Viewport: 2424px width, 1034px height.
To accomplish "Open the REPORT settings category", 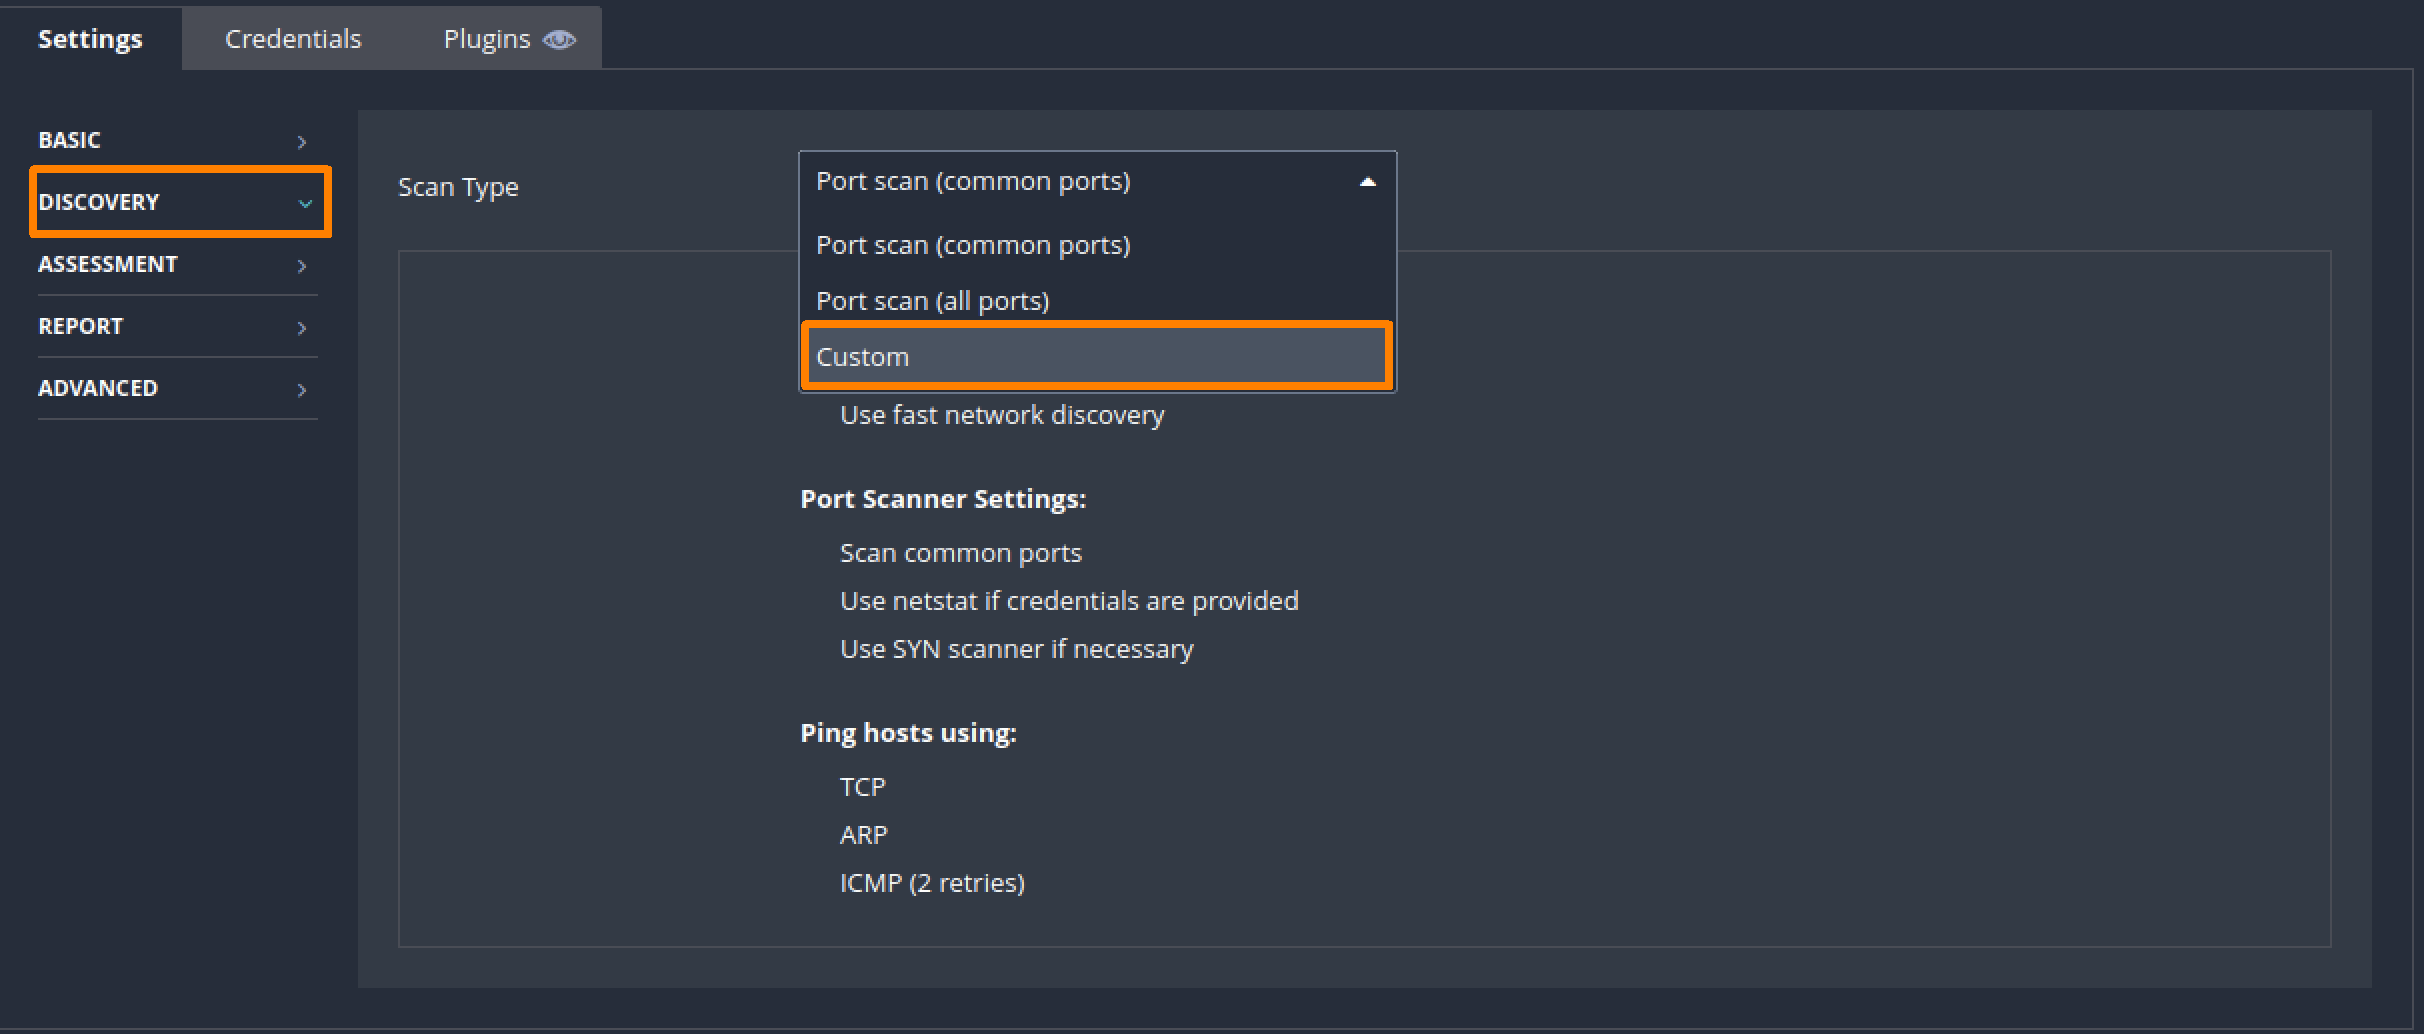I will 81,326.
